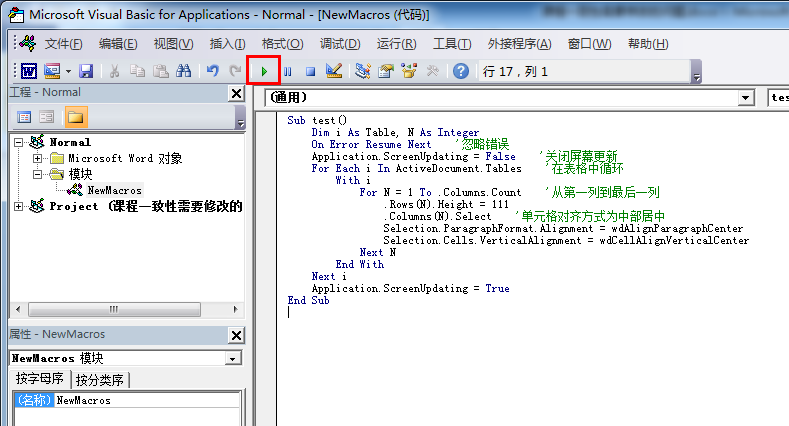The width and height of the screenshot is (789, 426).
Task: Collapse the 模块 folder
Action: 37,175
